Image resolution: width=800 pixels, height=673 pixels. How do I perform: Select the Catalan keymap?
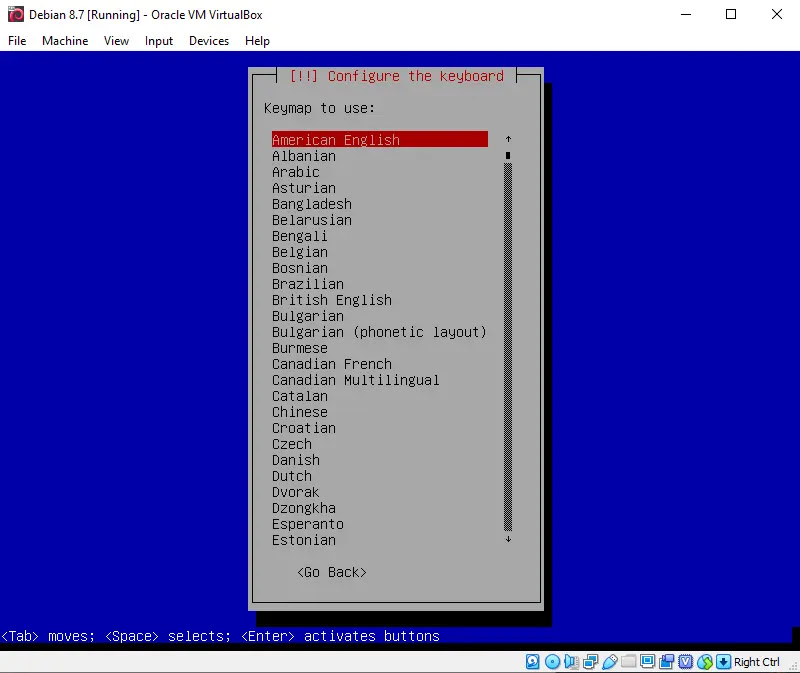click(380, 396)
